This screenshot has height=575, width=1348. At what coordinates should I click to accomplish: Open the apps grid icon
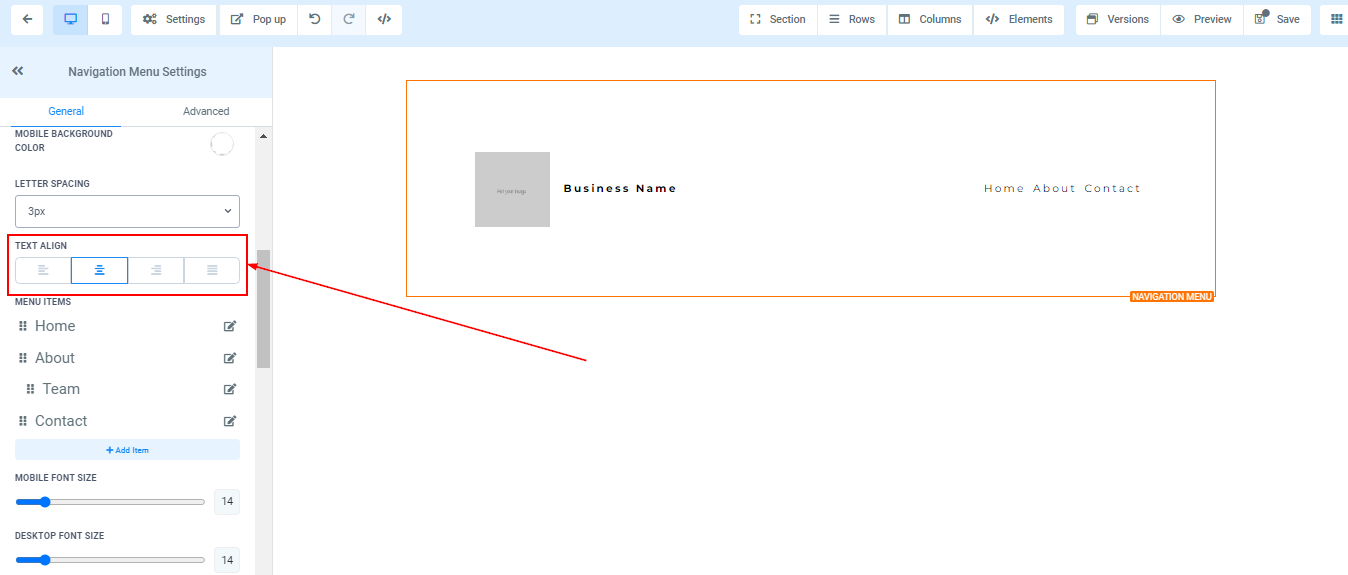click(1336, 19)
